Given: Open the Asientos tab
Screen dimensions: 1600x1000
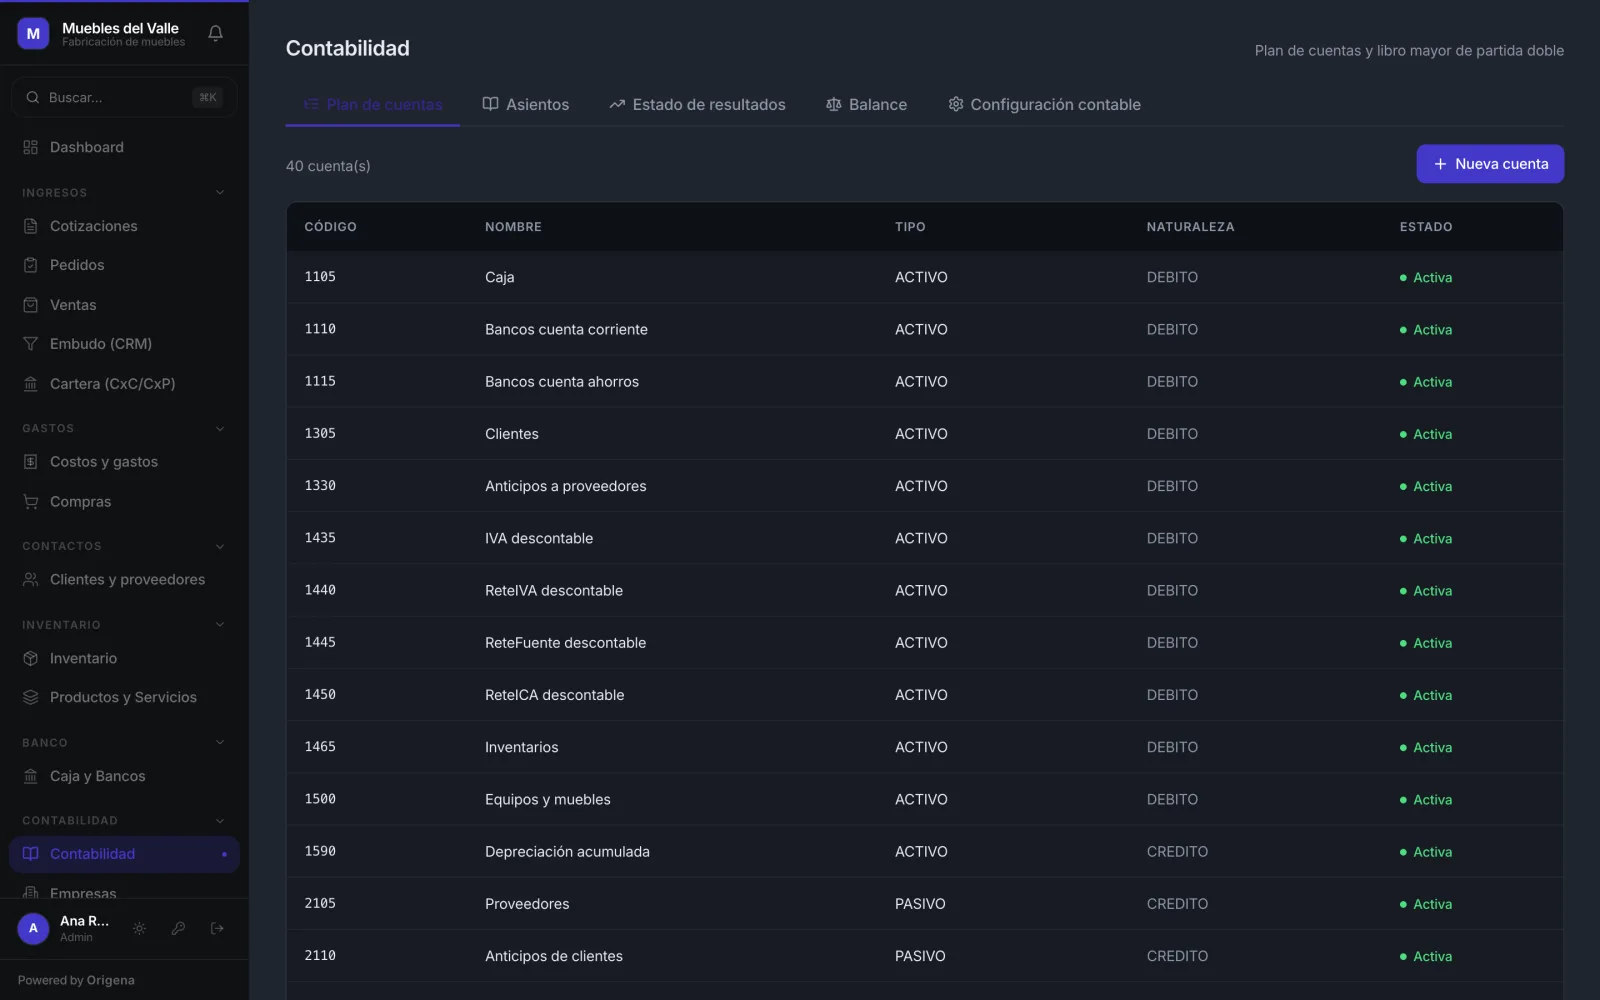Looking at the screenshot, I should click(526, 104).
